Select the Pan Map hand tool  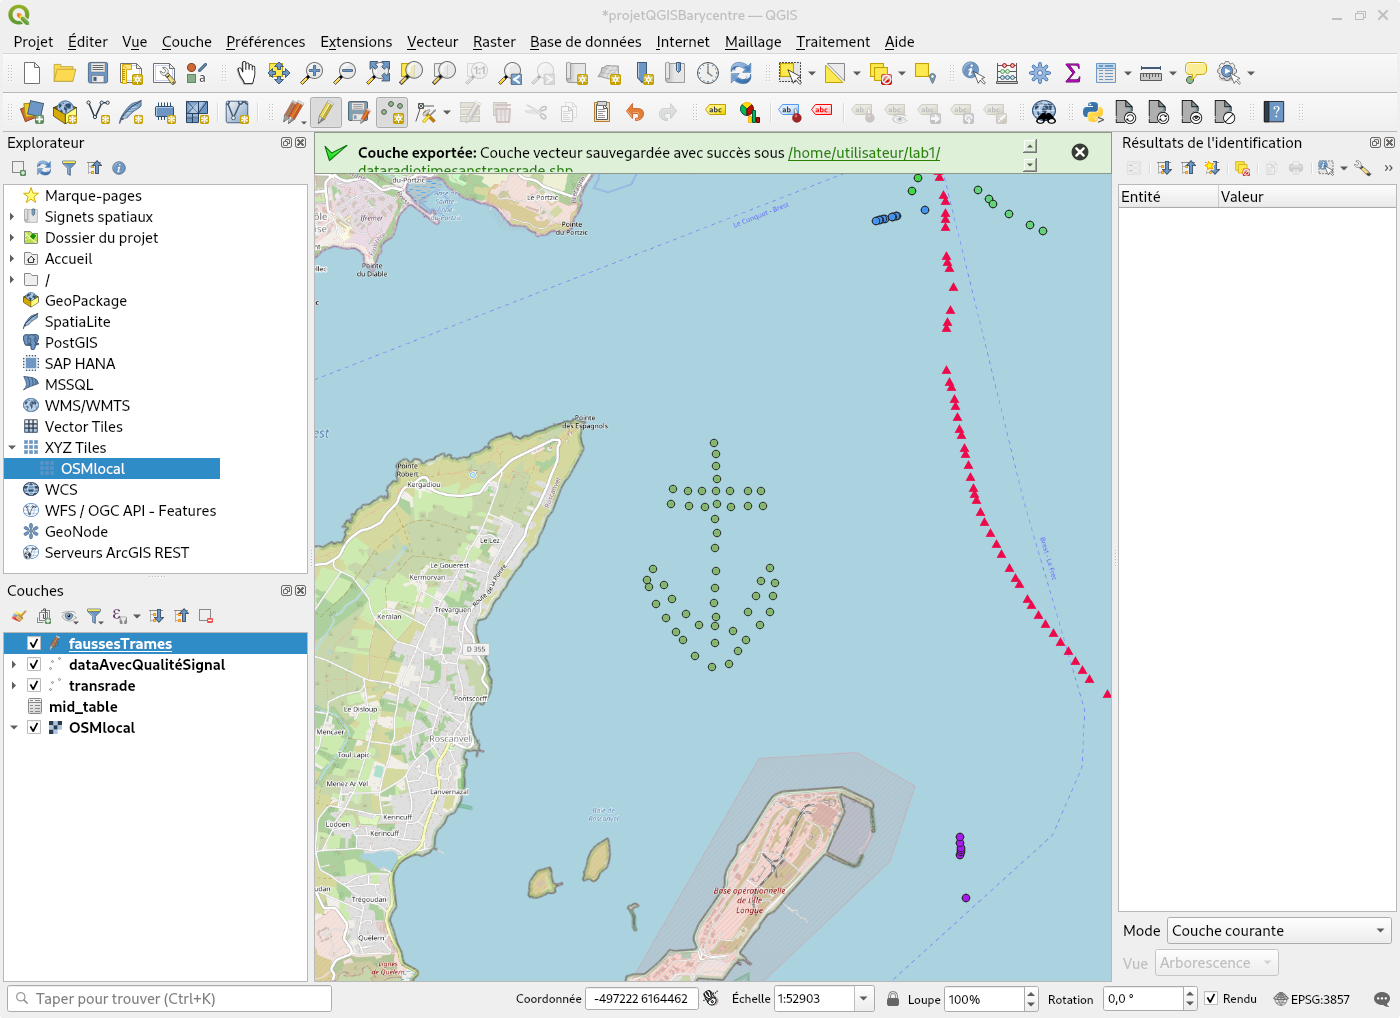tap(246, 73)
